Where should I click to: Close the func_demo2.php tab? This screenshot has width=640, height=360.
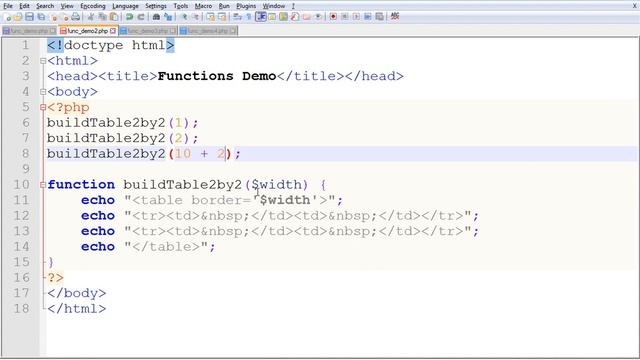[113, 31]
